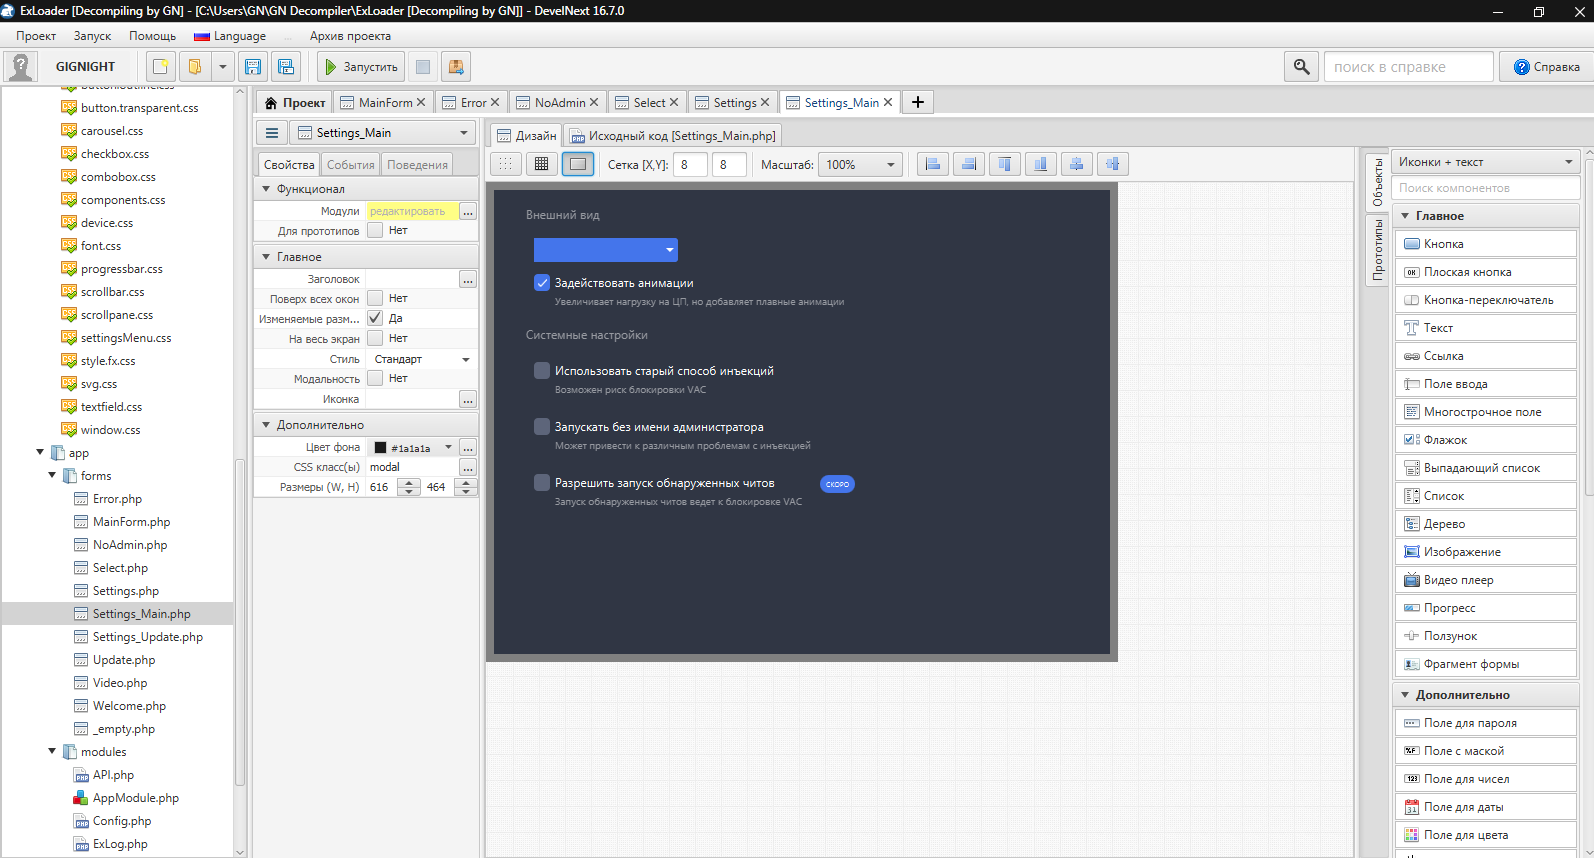
Task: Collapse the Функционал properties section
Action: coord(266,189)
